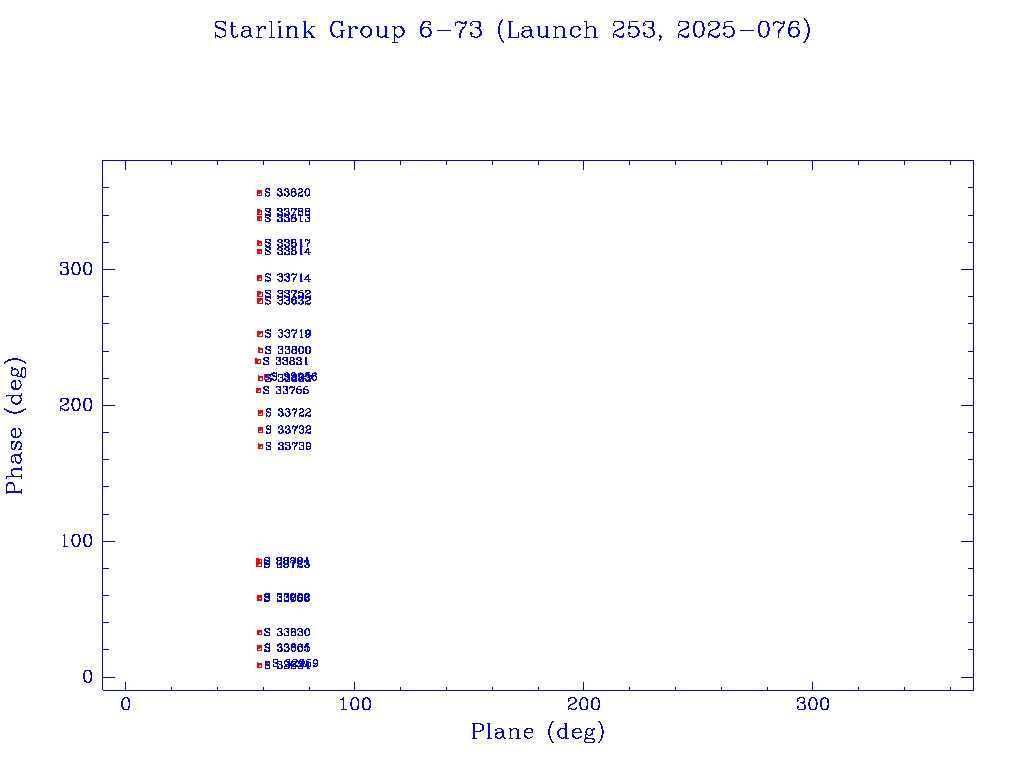Select the 'S 33739' satellite label
This screenshot has height=768, width=1024.
tap(289, 447)
